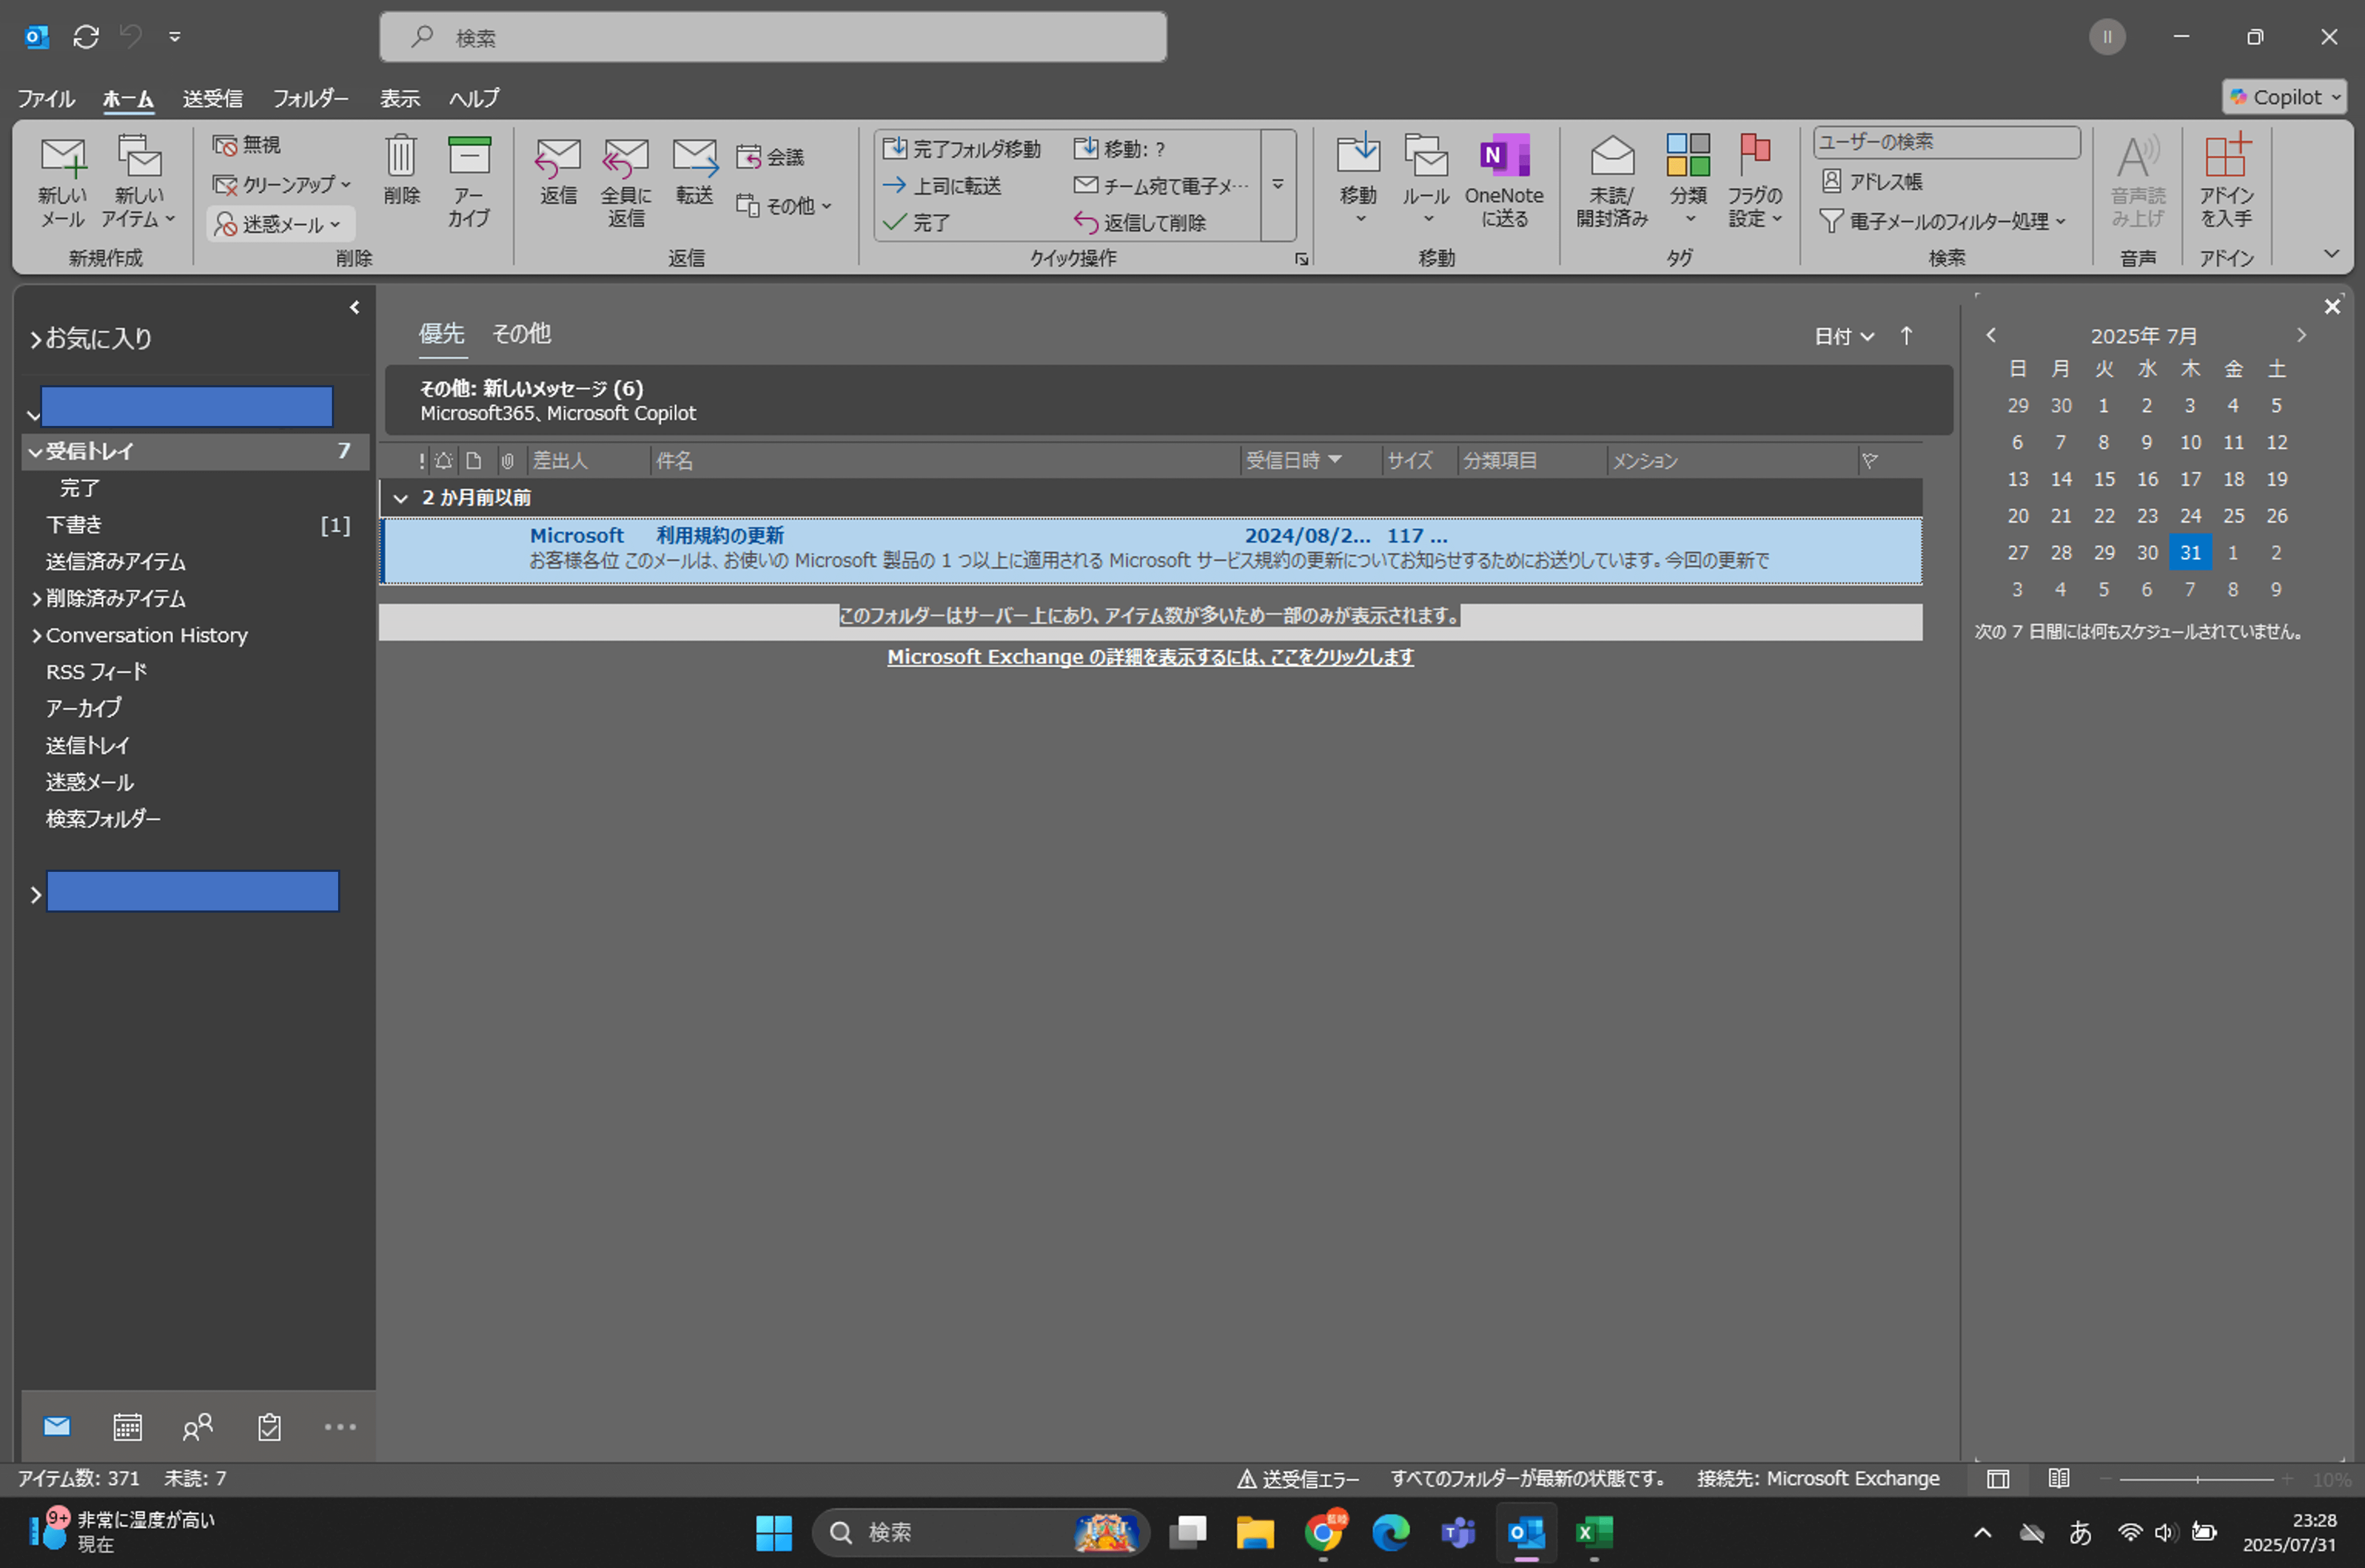Viewport: 2365px width, 1568px height.
Task: Select the 送信済みアイテム folder
Action: [196, 562]
